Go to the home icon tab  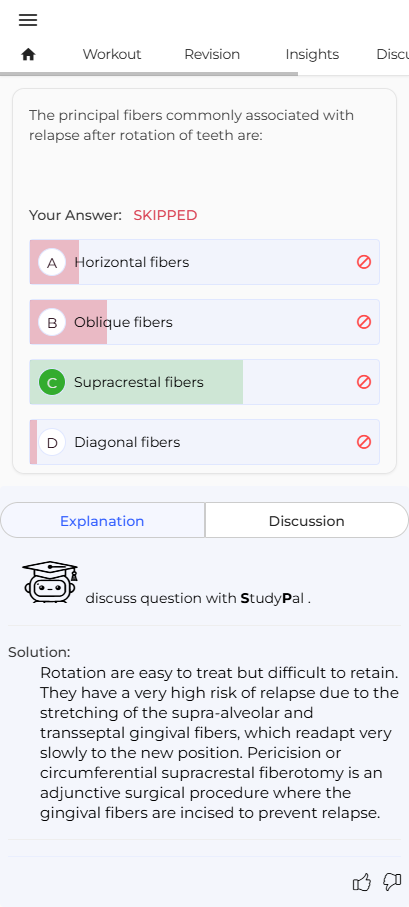tap(28, 54)
